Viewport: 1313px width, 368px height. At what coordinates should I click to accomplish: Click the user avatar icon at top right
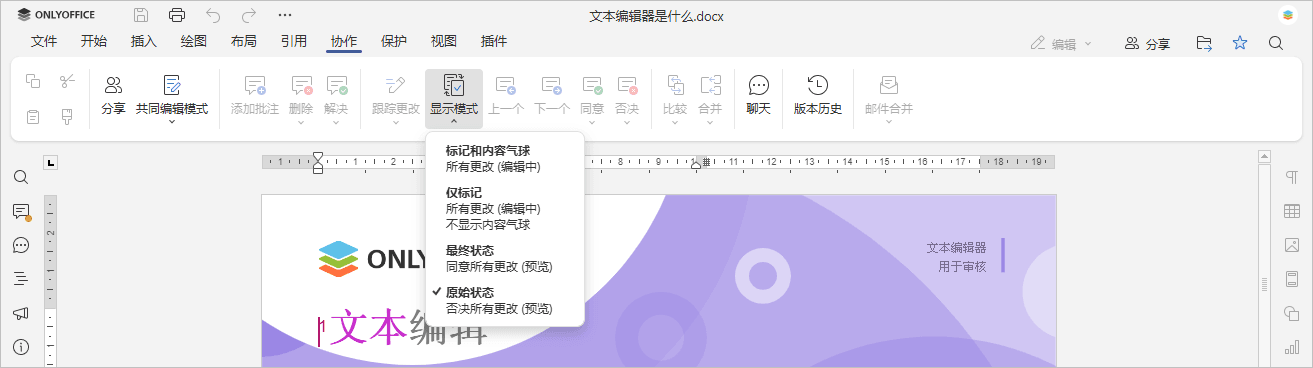(x=1287, y=15)
